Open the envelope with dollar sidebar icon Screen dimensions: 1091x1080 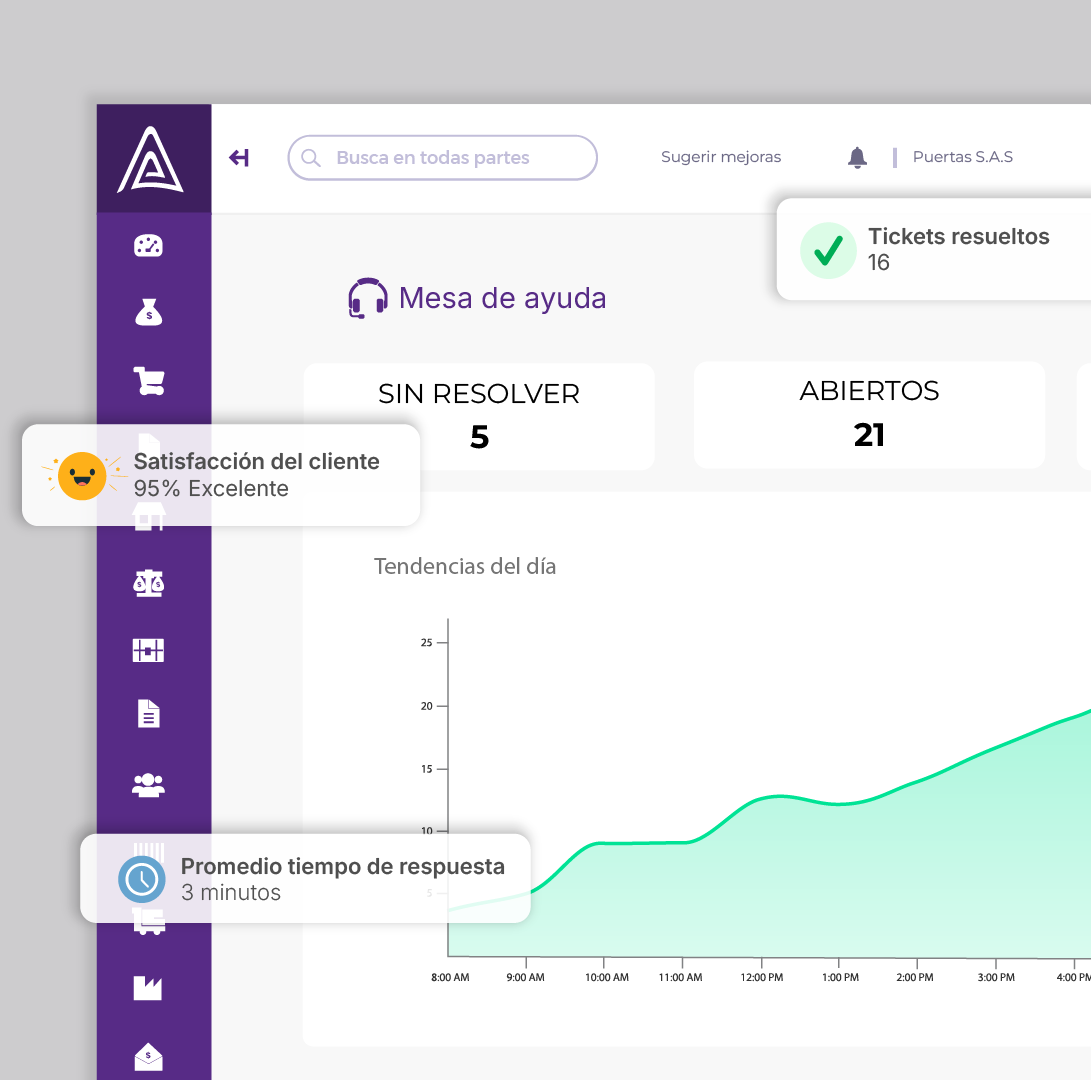point(148,1056)
